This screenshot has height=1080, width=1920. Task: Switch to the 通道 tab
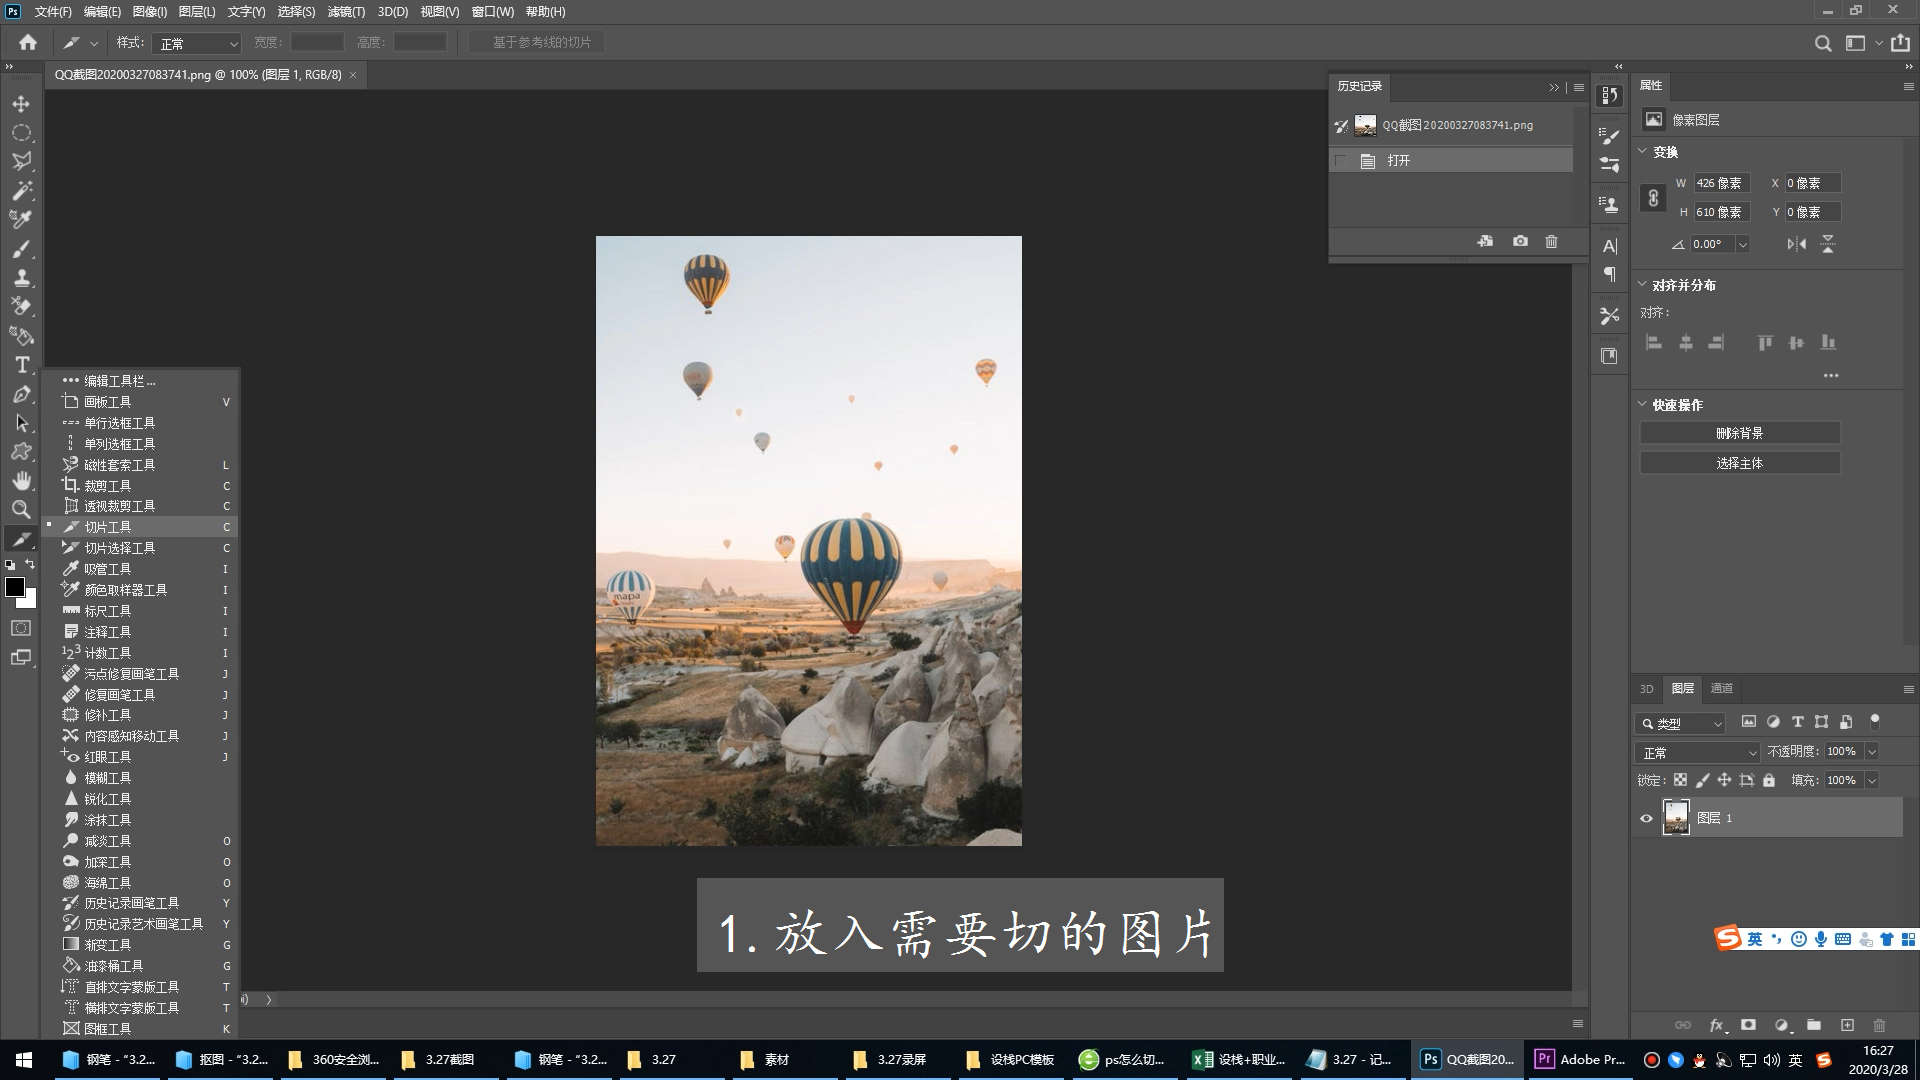click(x=1722, y=688)
